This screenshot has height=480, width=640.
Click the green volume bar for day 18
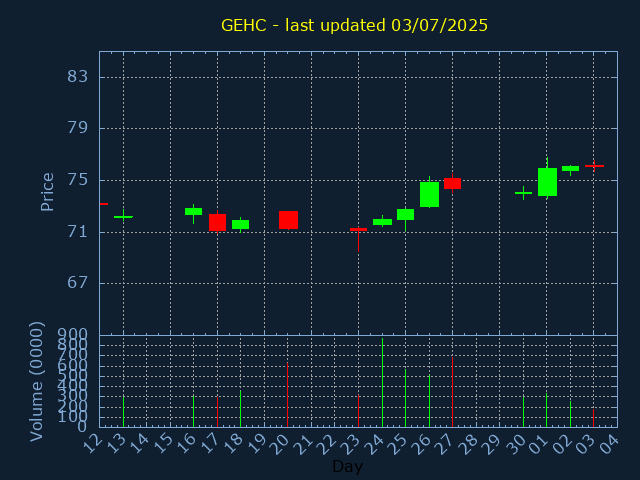click(x=240, y=409)
